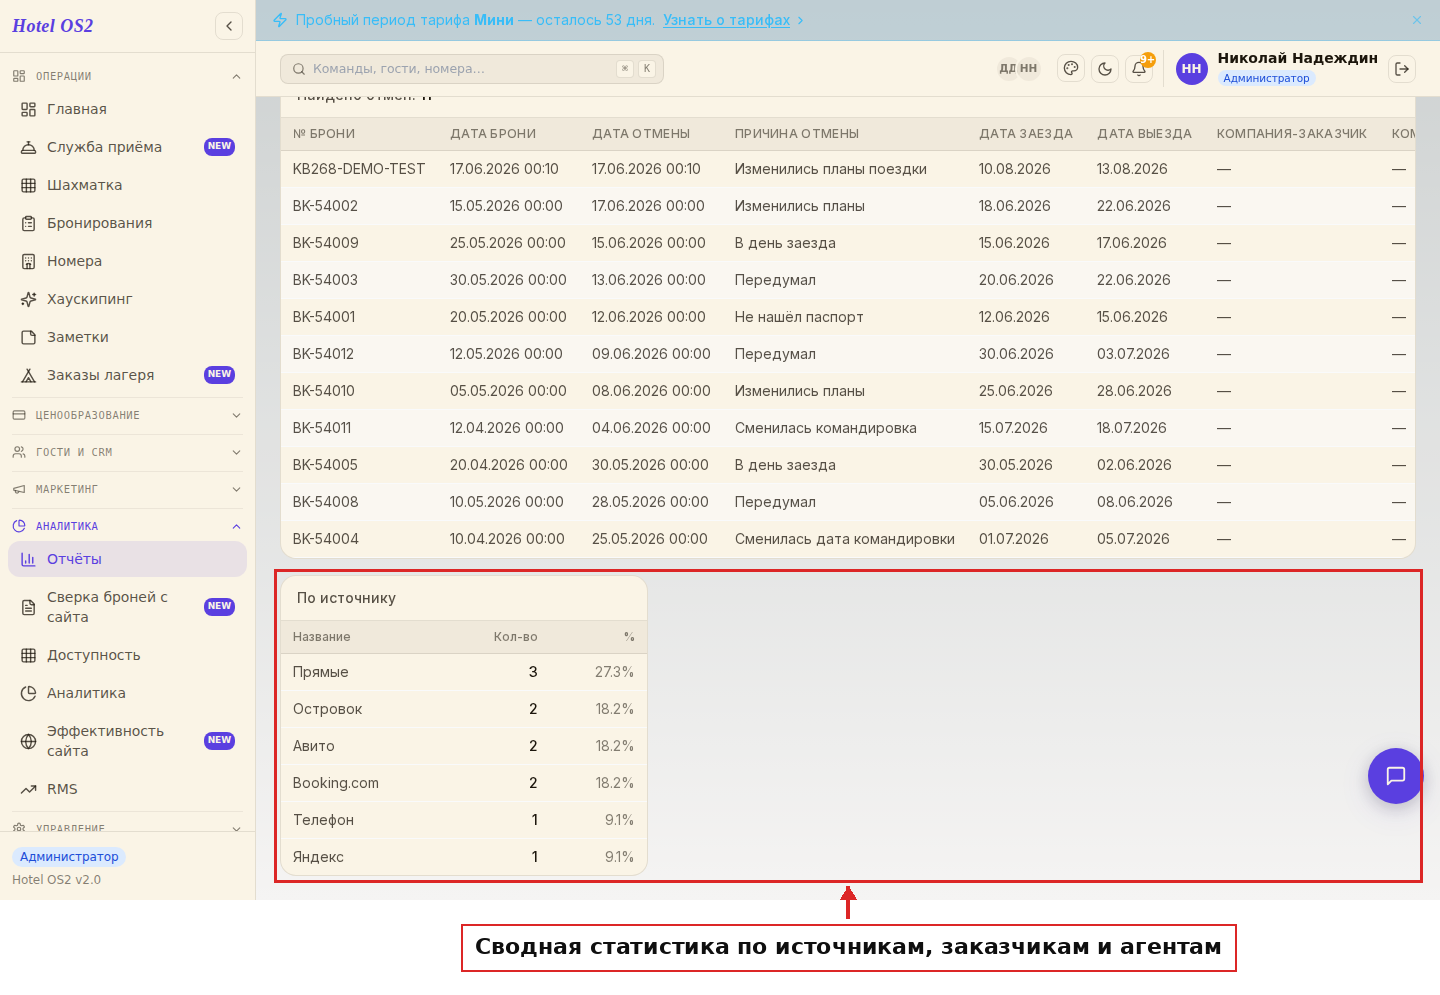Click the Название column header

(322, 637)
